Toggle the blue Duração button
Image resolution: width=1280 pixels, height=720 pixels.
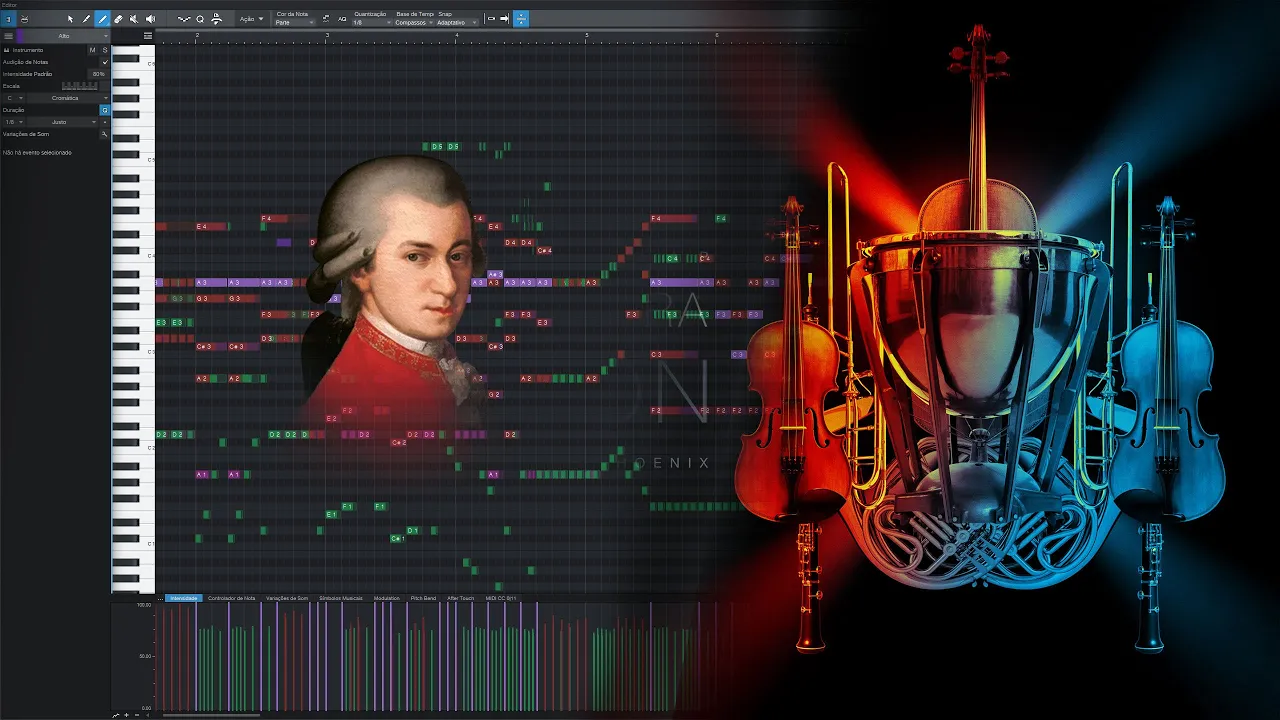(x=105, y=110)
